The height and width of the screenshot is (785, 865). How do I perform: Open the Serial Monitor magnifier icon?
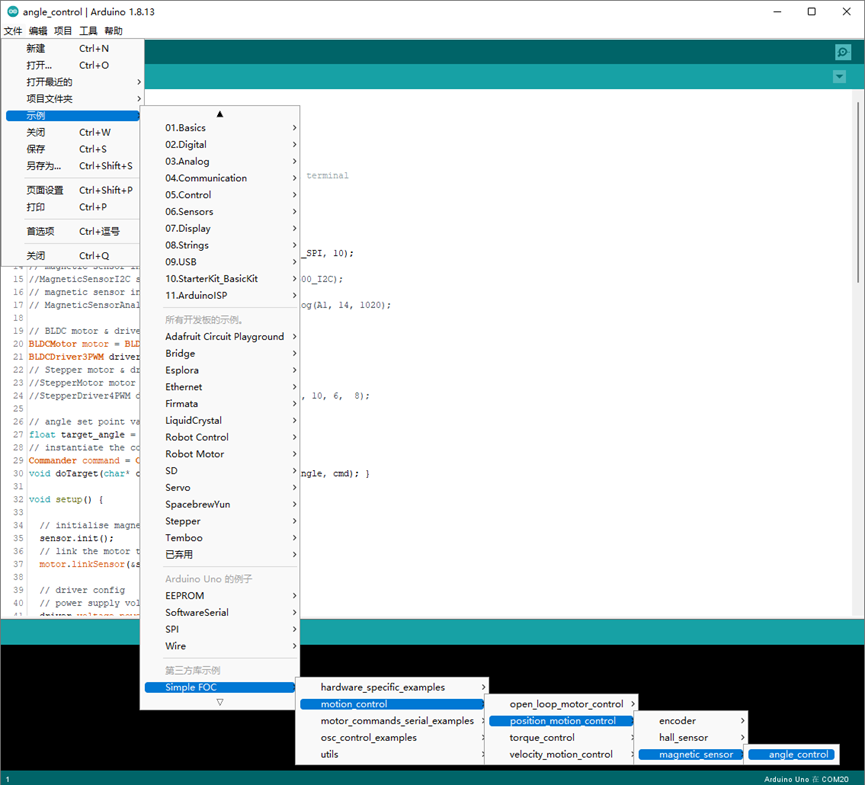[x=842, y=52]
